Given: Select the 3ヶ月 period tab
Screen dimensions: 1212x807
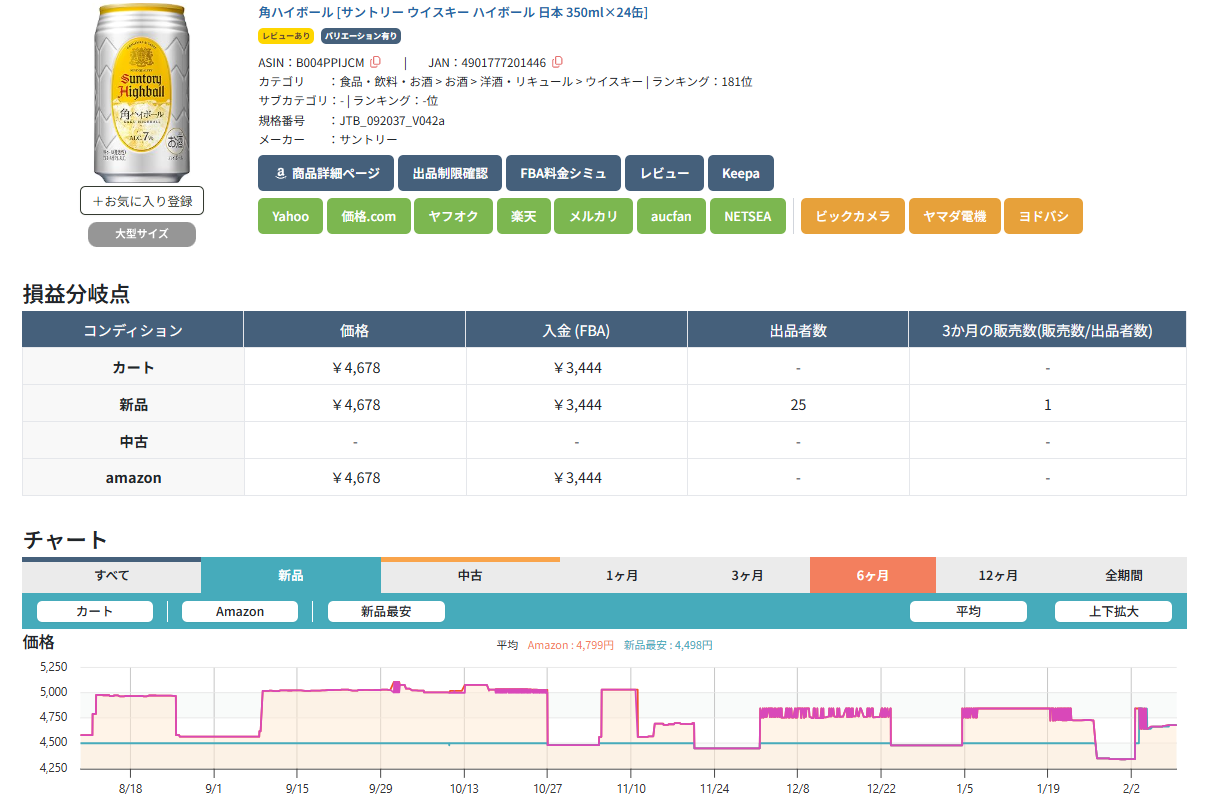Looking at the screenshot, I should point(747,576).
